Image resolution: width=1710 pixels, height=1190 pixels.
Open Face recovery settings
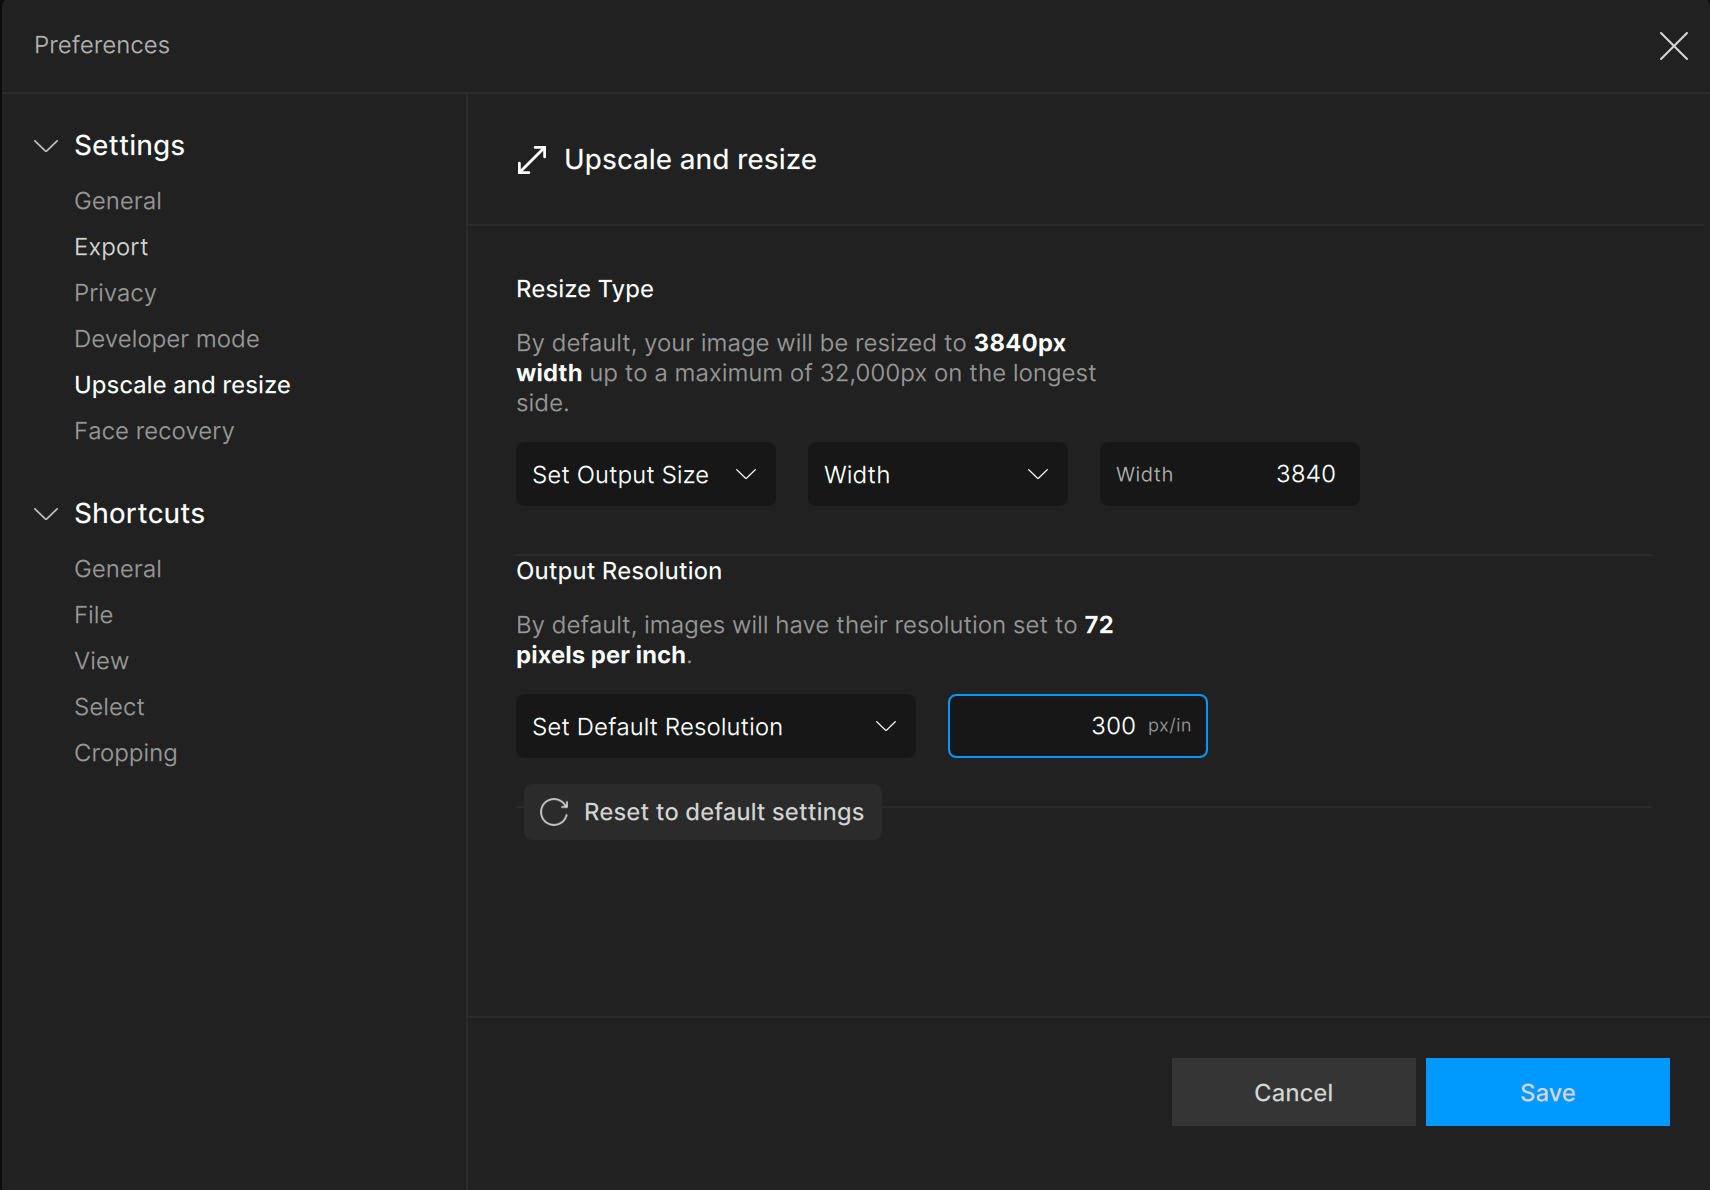154,431
